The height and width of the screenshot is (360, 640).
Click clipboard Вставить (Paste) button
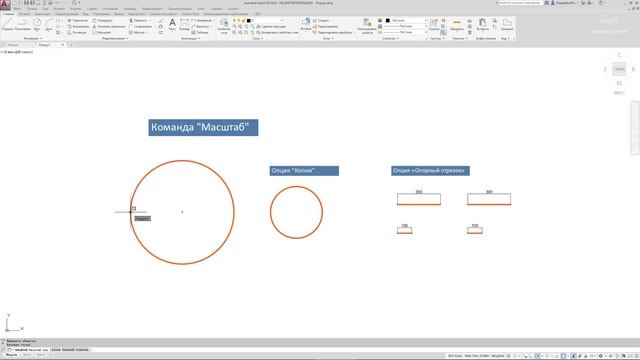tap(482, 24)
